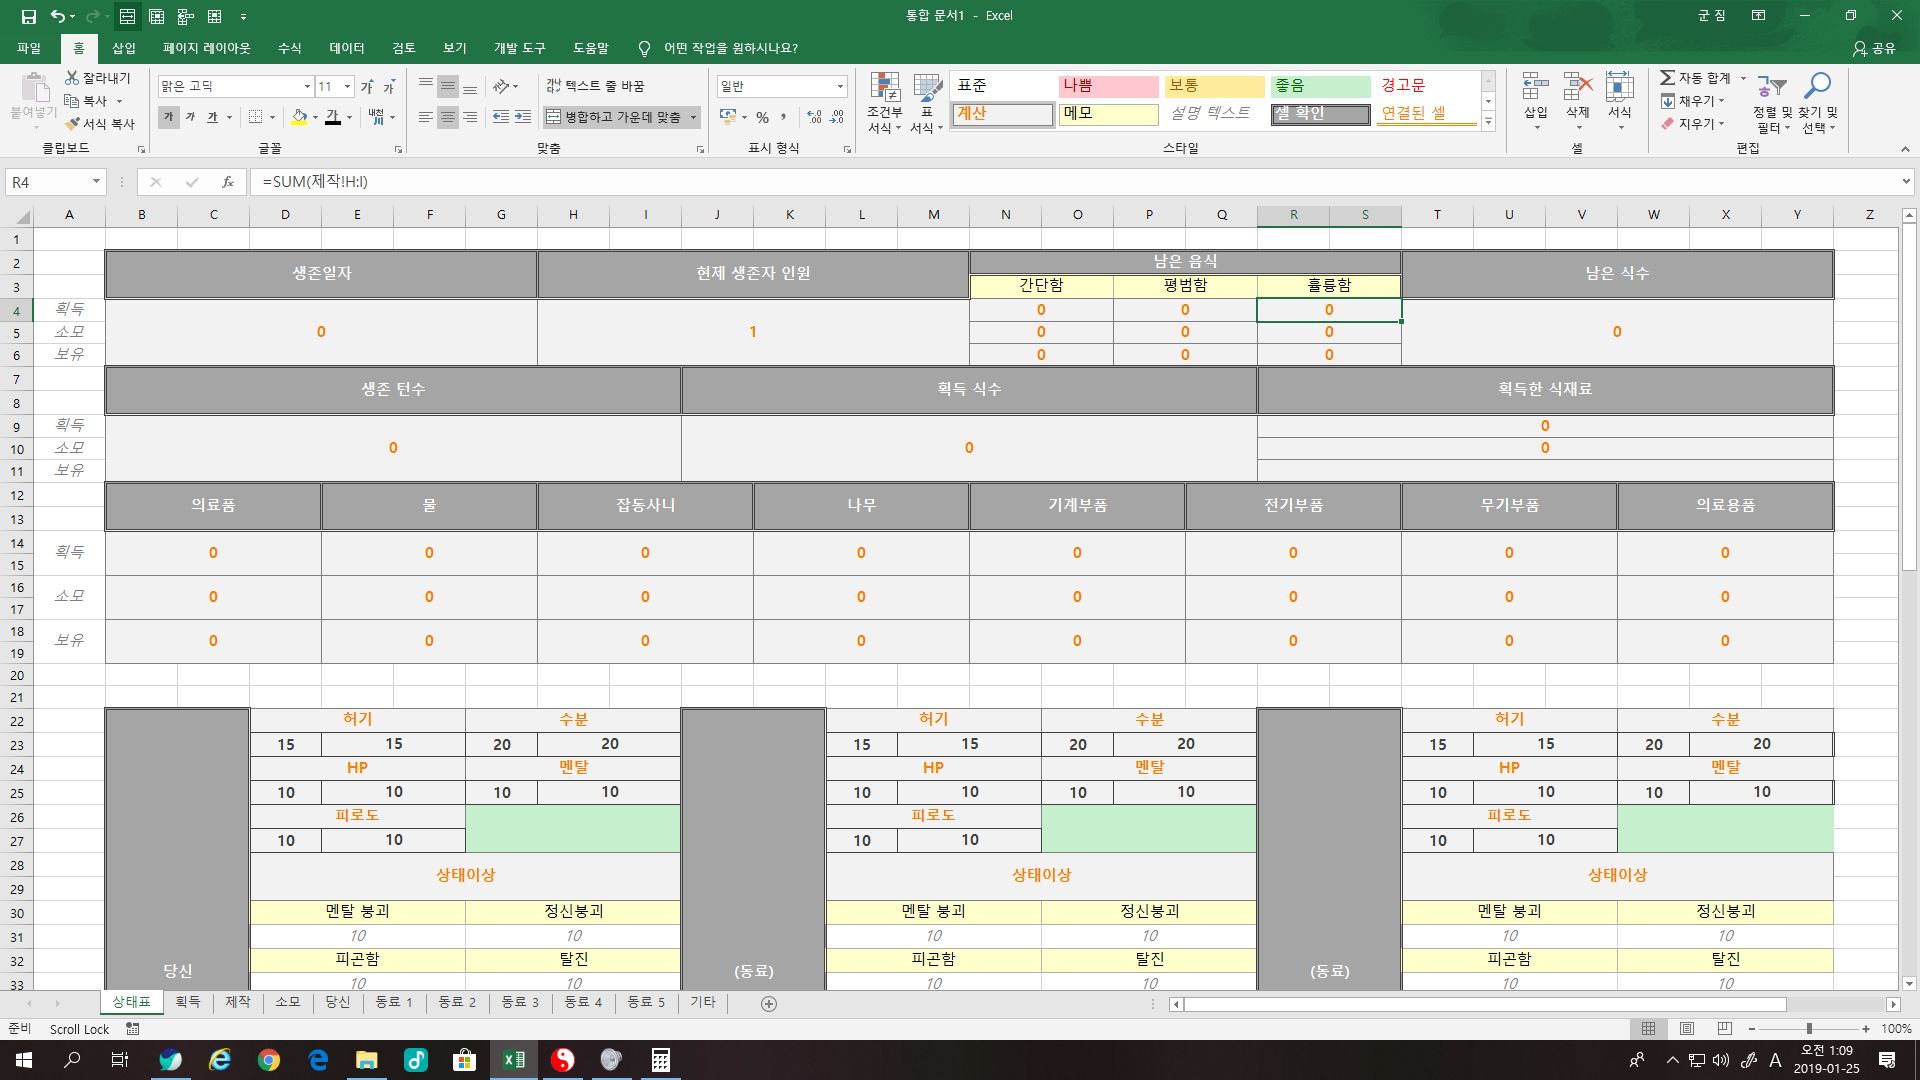Open the Find & Select magnifier icon
Screen dimensions: 1920x1080
coord(1817,87)
